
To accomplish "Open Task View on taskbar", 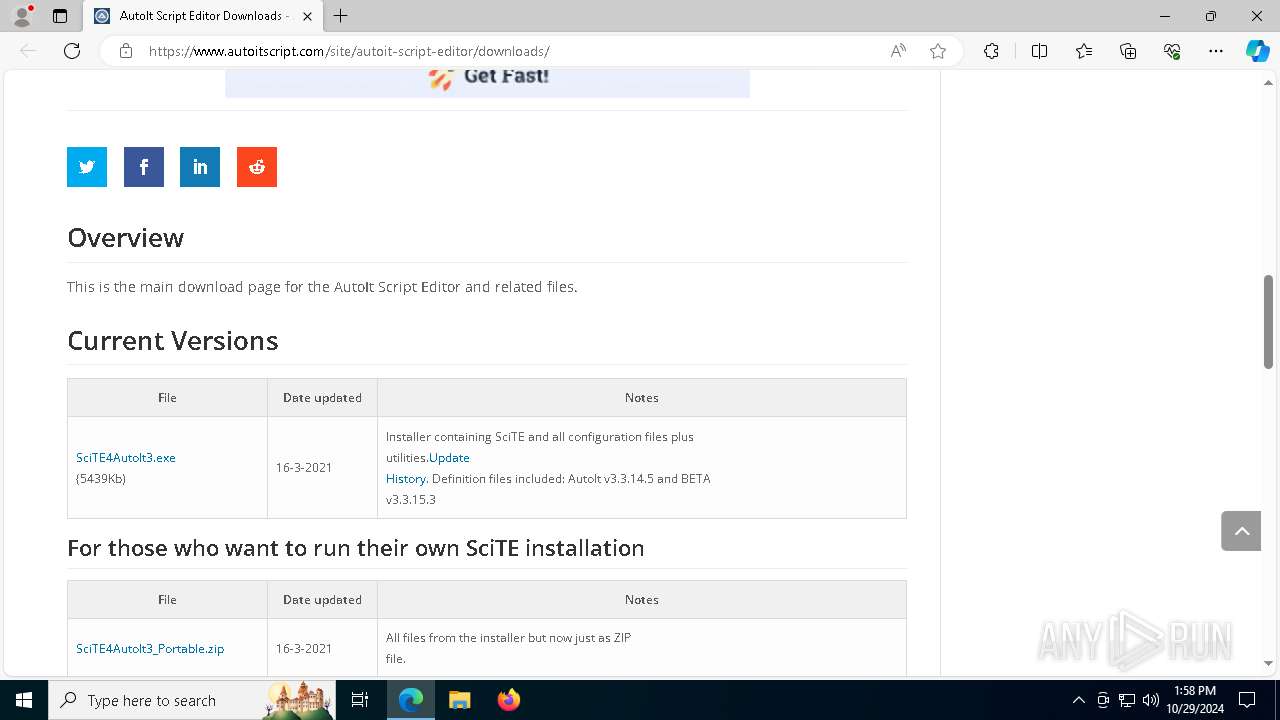I will pos(360,700).
